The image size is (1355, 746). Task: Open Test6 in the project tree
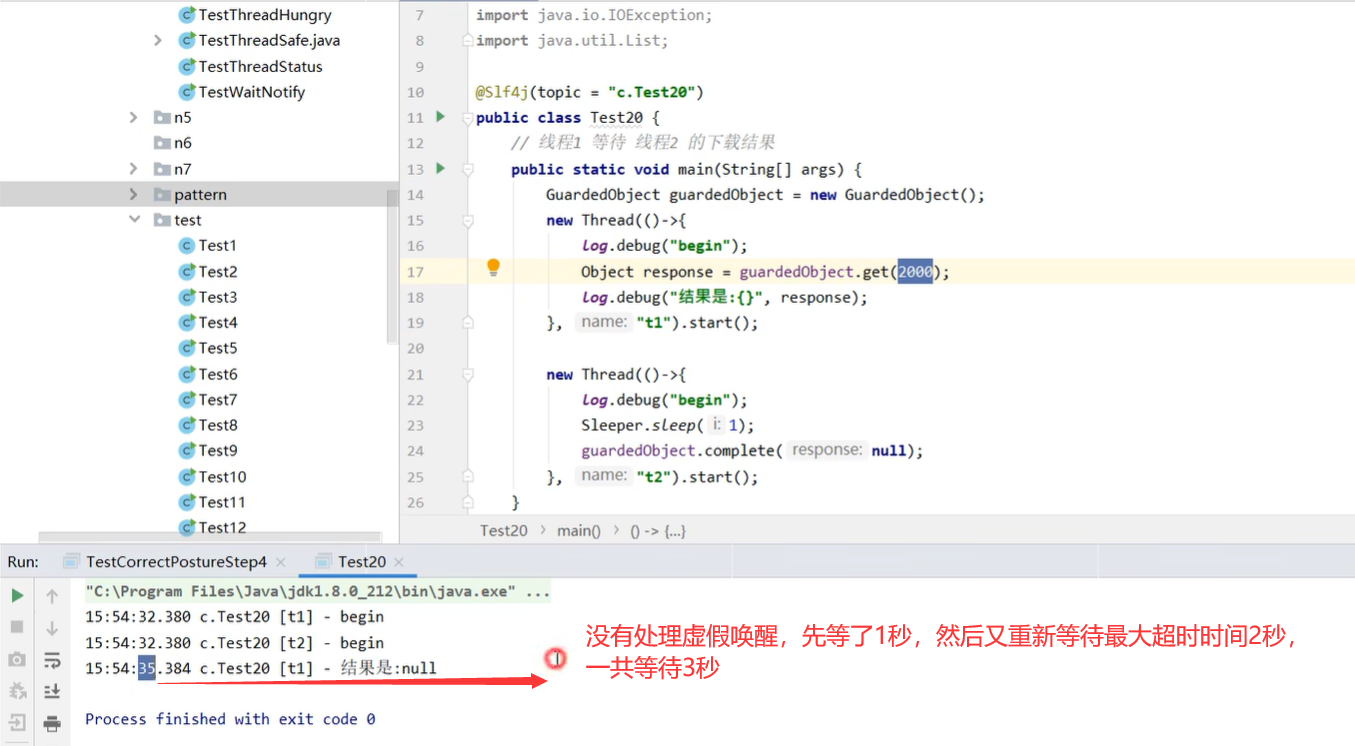pyautogui.click(x=207, y=374)
